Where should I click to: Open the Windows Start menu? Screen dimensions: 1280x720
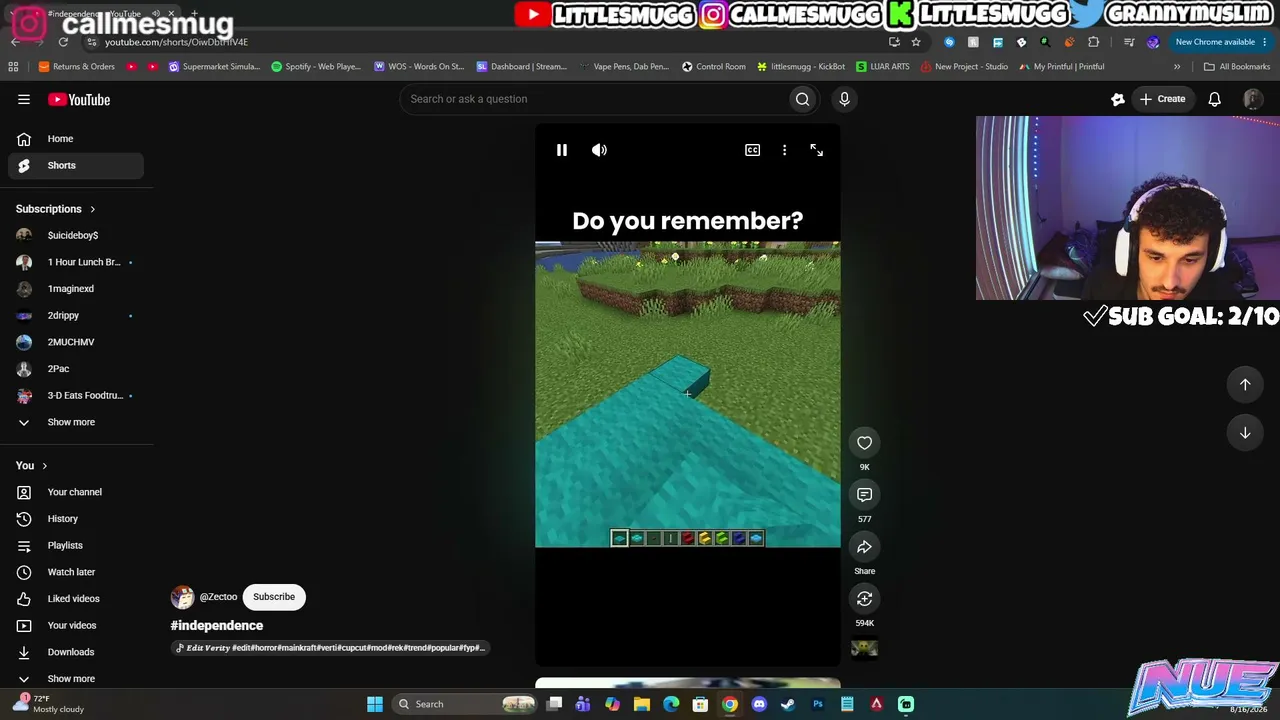[x=375, y=704]
